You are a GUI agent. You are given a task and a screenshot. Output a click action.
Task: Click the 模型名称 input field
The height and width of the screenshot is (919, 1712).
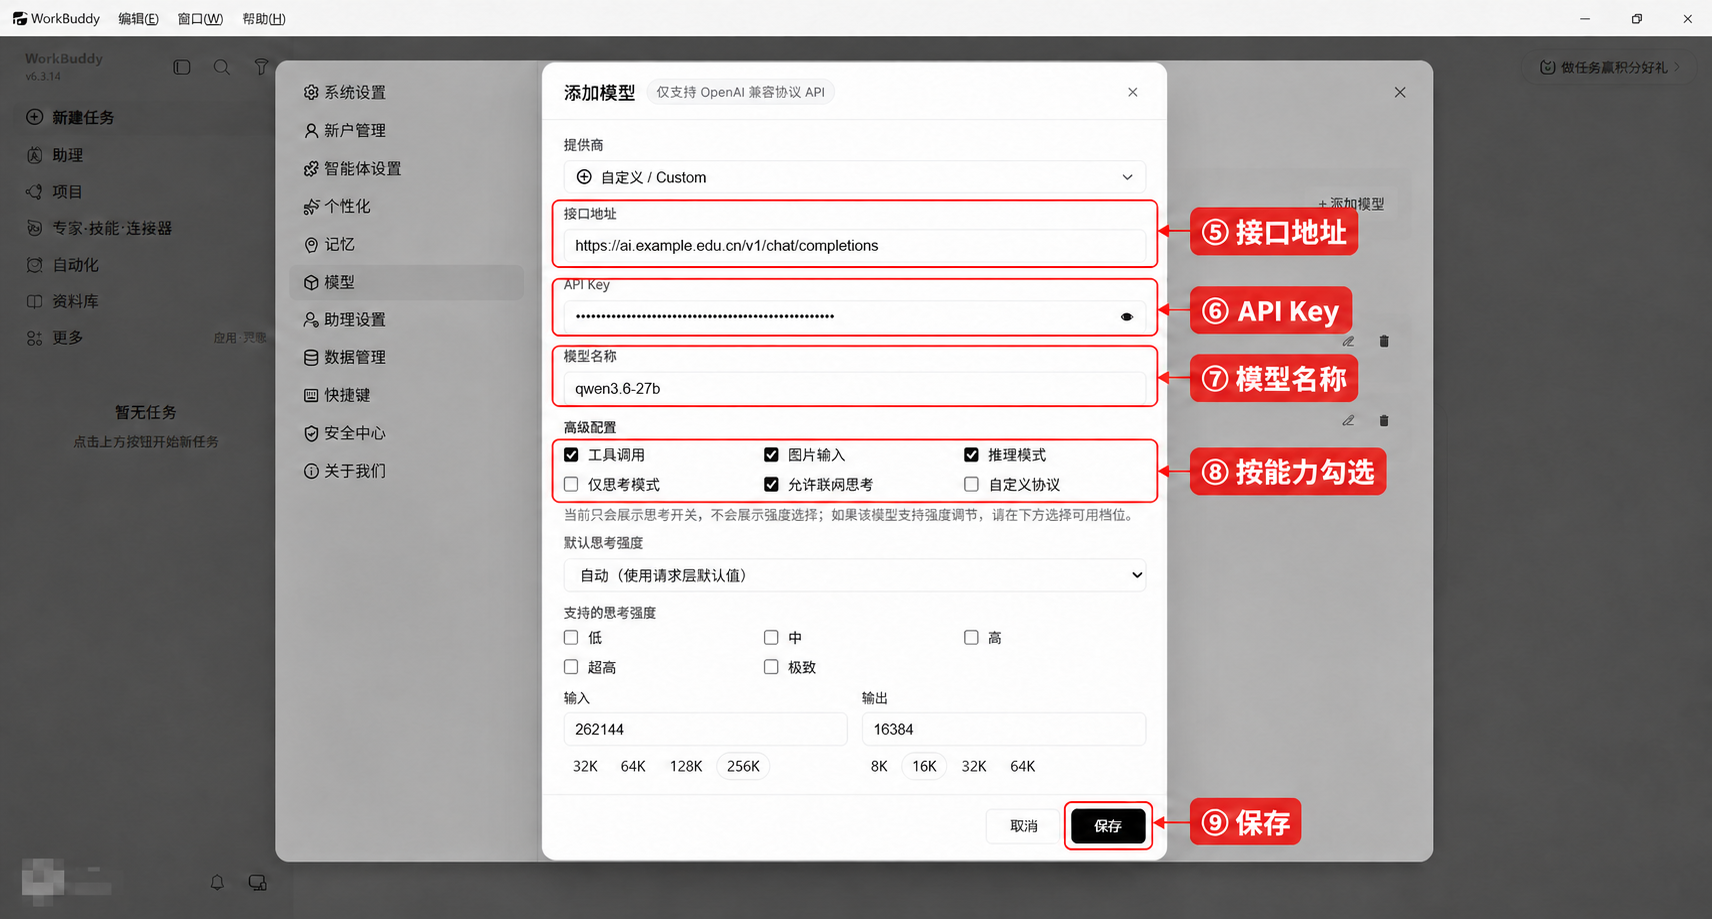(854, 388)
